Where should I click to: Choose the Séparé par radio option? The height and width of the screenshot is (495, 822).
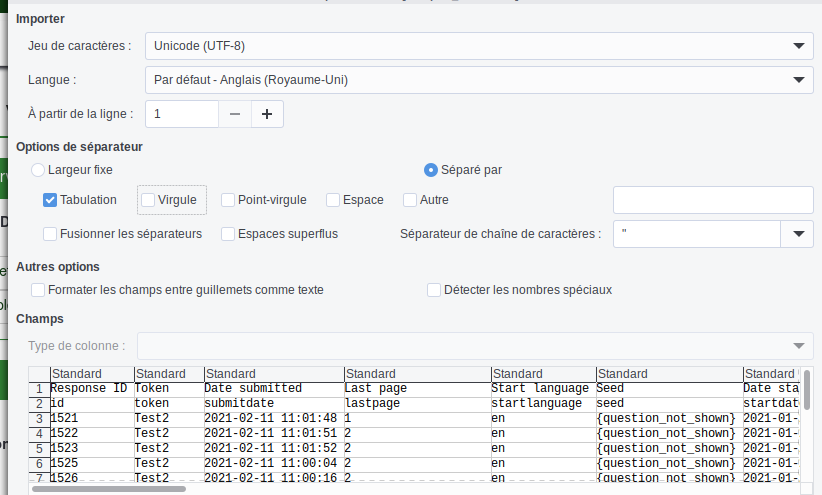[431, 170]
